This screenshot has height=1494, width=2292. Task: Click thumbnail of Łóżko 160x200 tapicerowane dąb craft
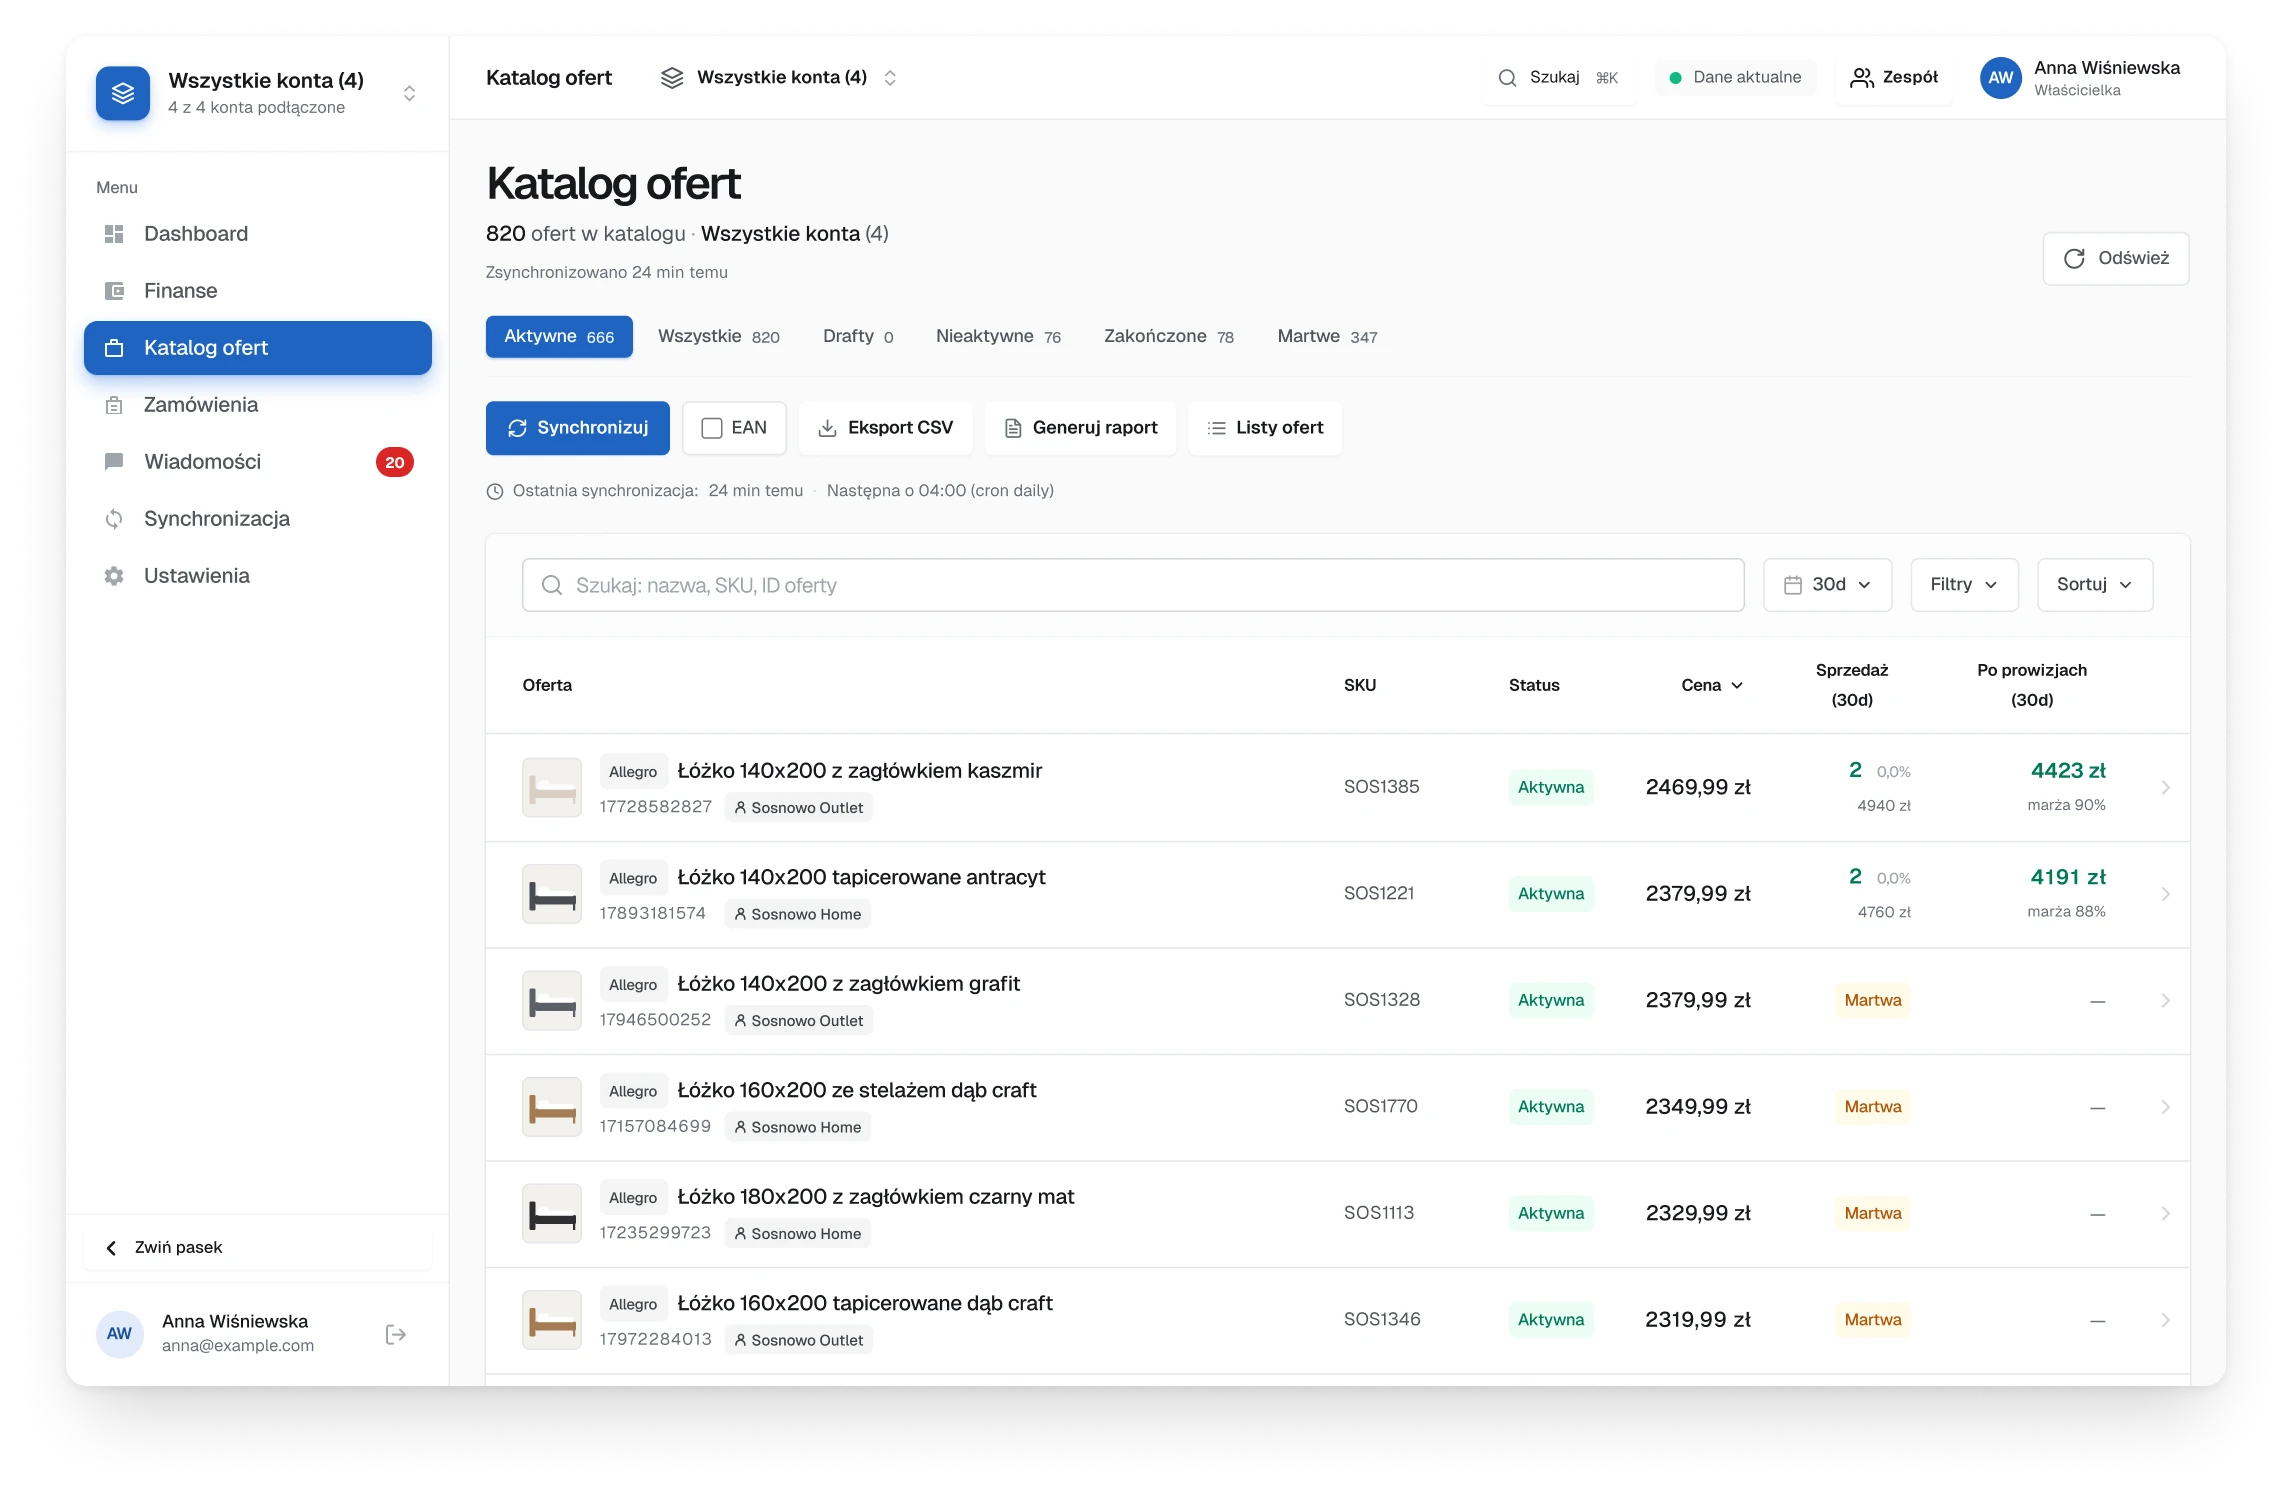(552, 1320)
